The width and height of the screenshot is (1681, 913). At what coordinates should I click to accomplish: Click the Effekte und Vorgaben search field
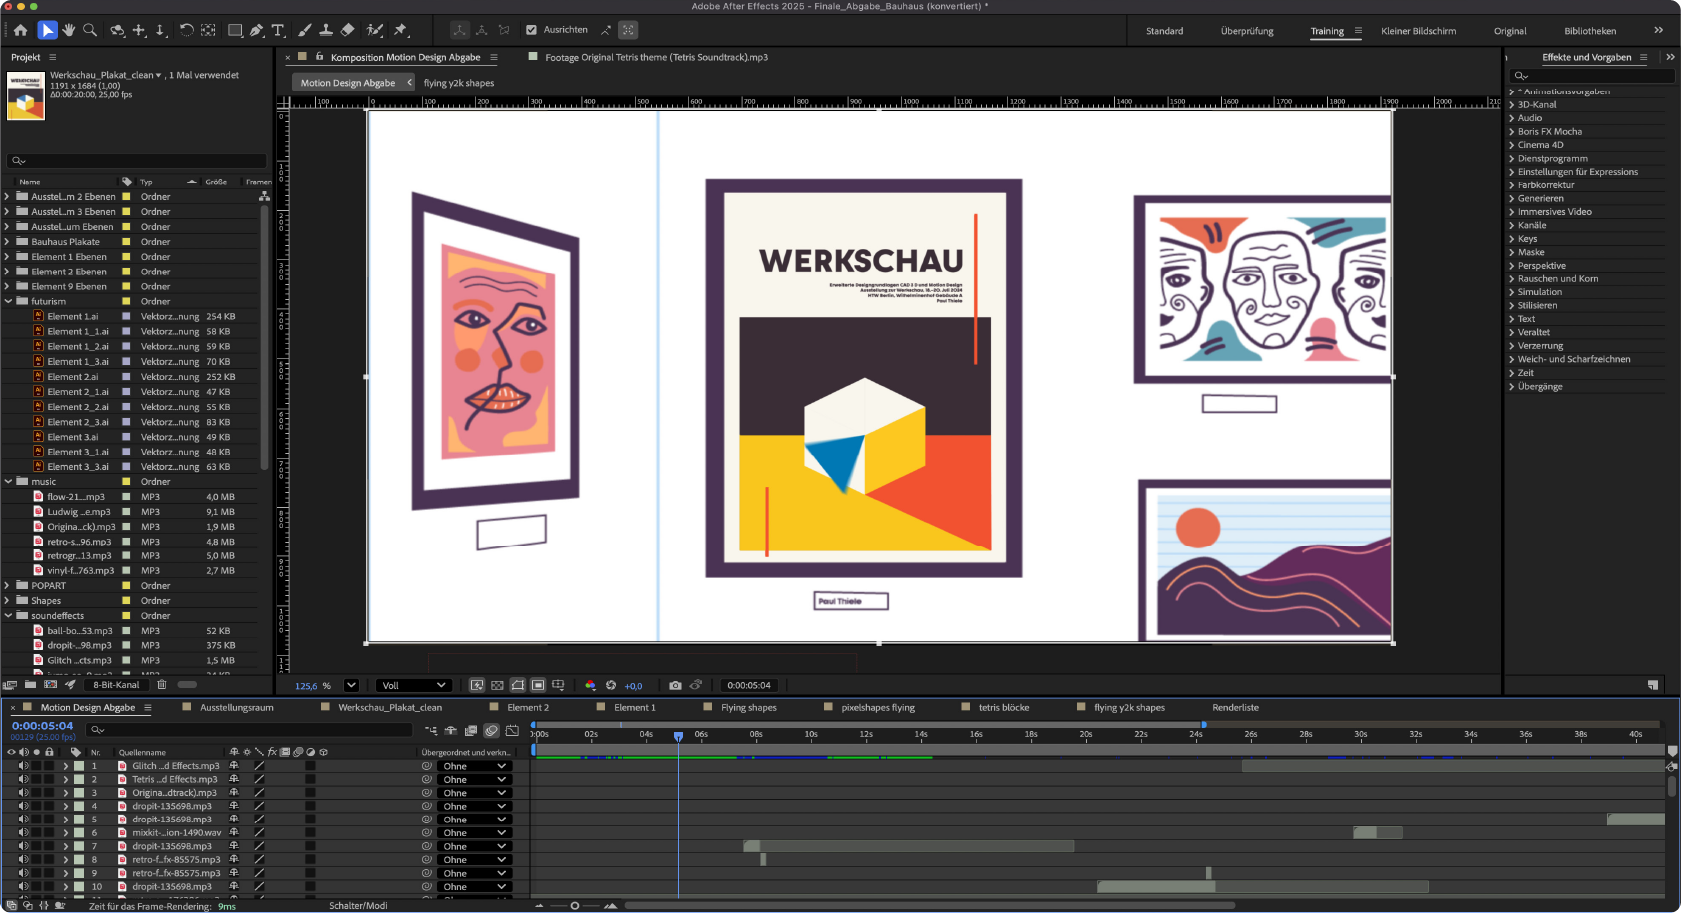[x=1593, y=75]
